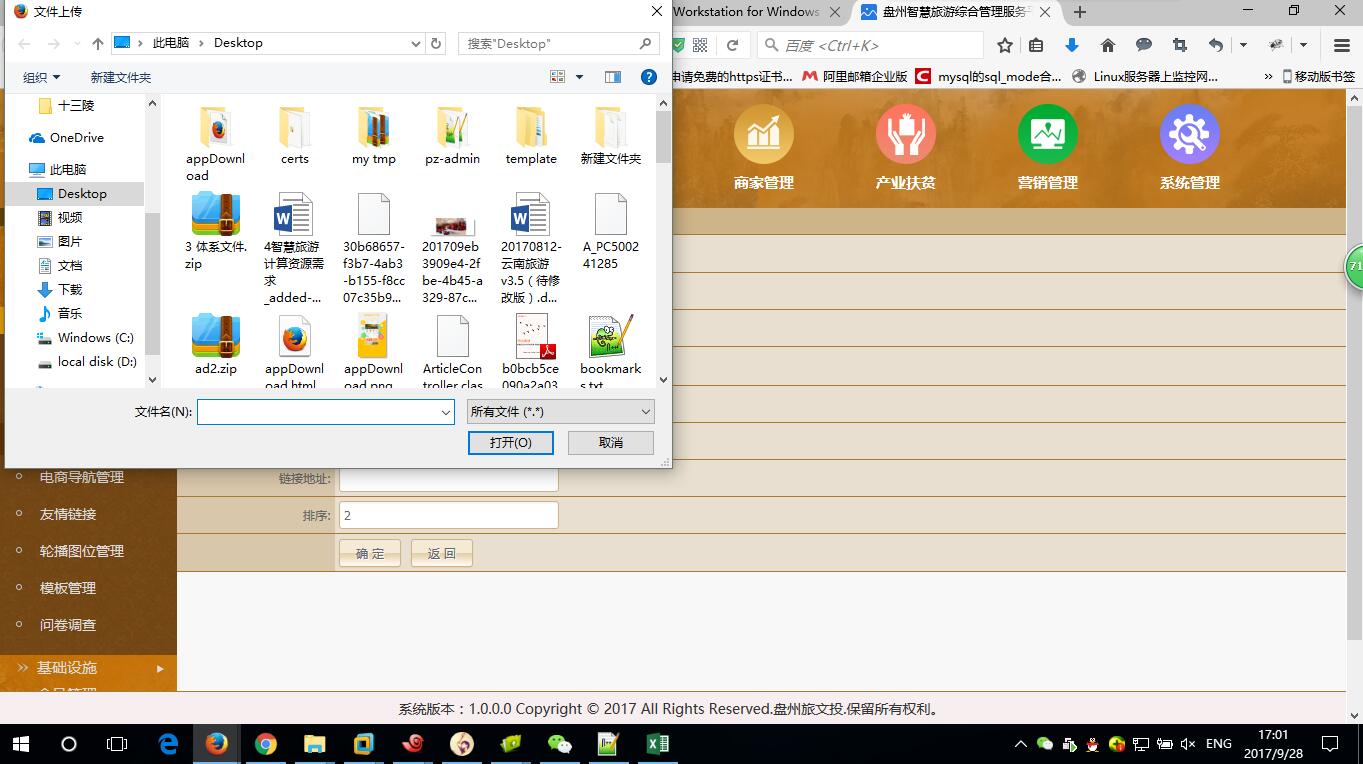Screen dimensions: 1363x764
Task: Select Windows (C:) in the tree
Action: pos(95,338)
